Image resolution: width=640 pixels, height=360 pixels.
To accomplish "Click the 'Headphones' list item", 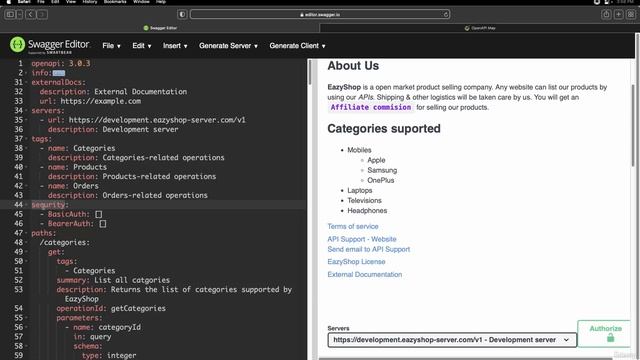I will [367, 211].
